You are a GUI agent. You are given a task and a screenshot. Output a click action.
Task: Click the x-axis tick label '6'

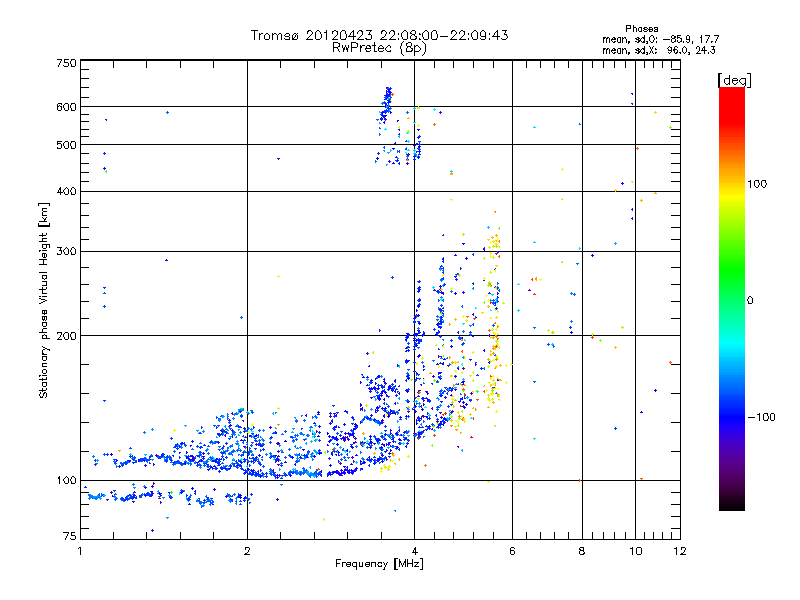[x=512, y=551]
